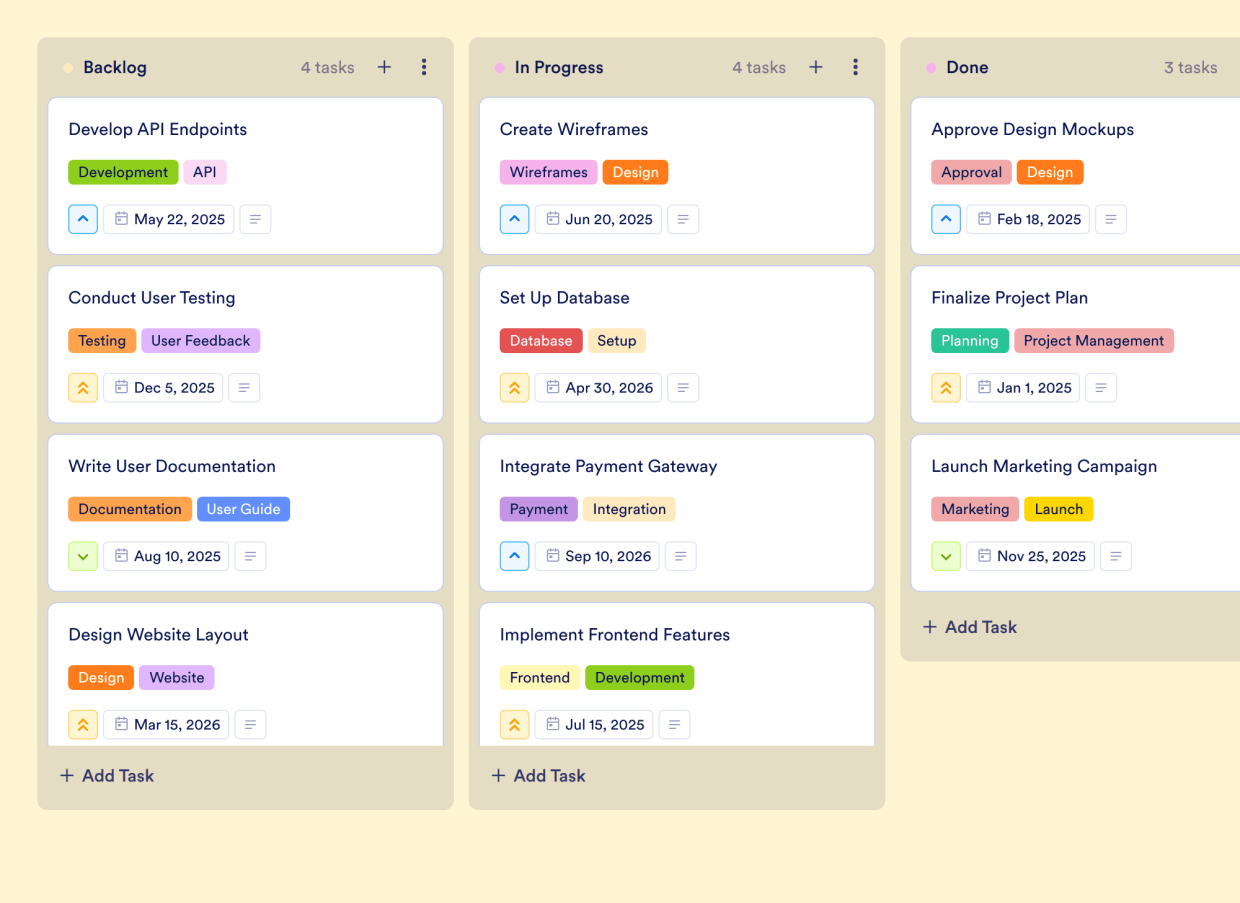The image size is (1240, 903).
Task: Click Add Task in the Done column
Action: 969,627
